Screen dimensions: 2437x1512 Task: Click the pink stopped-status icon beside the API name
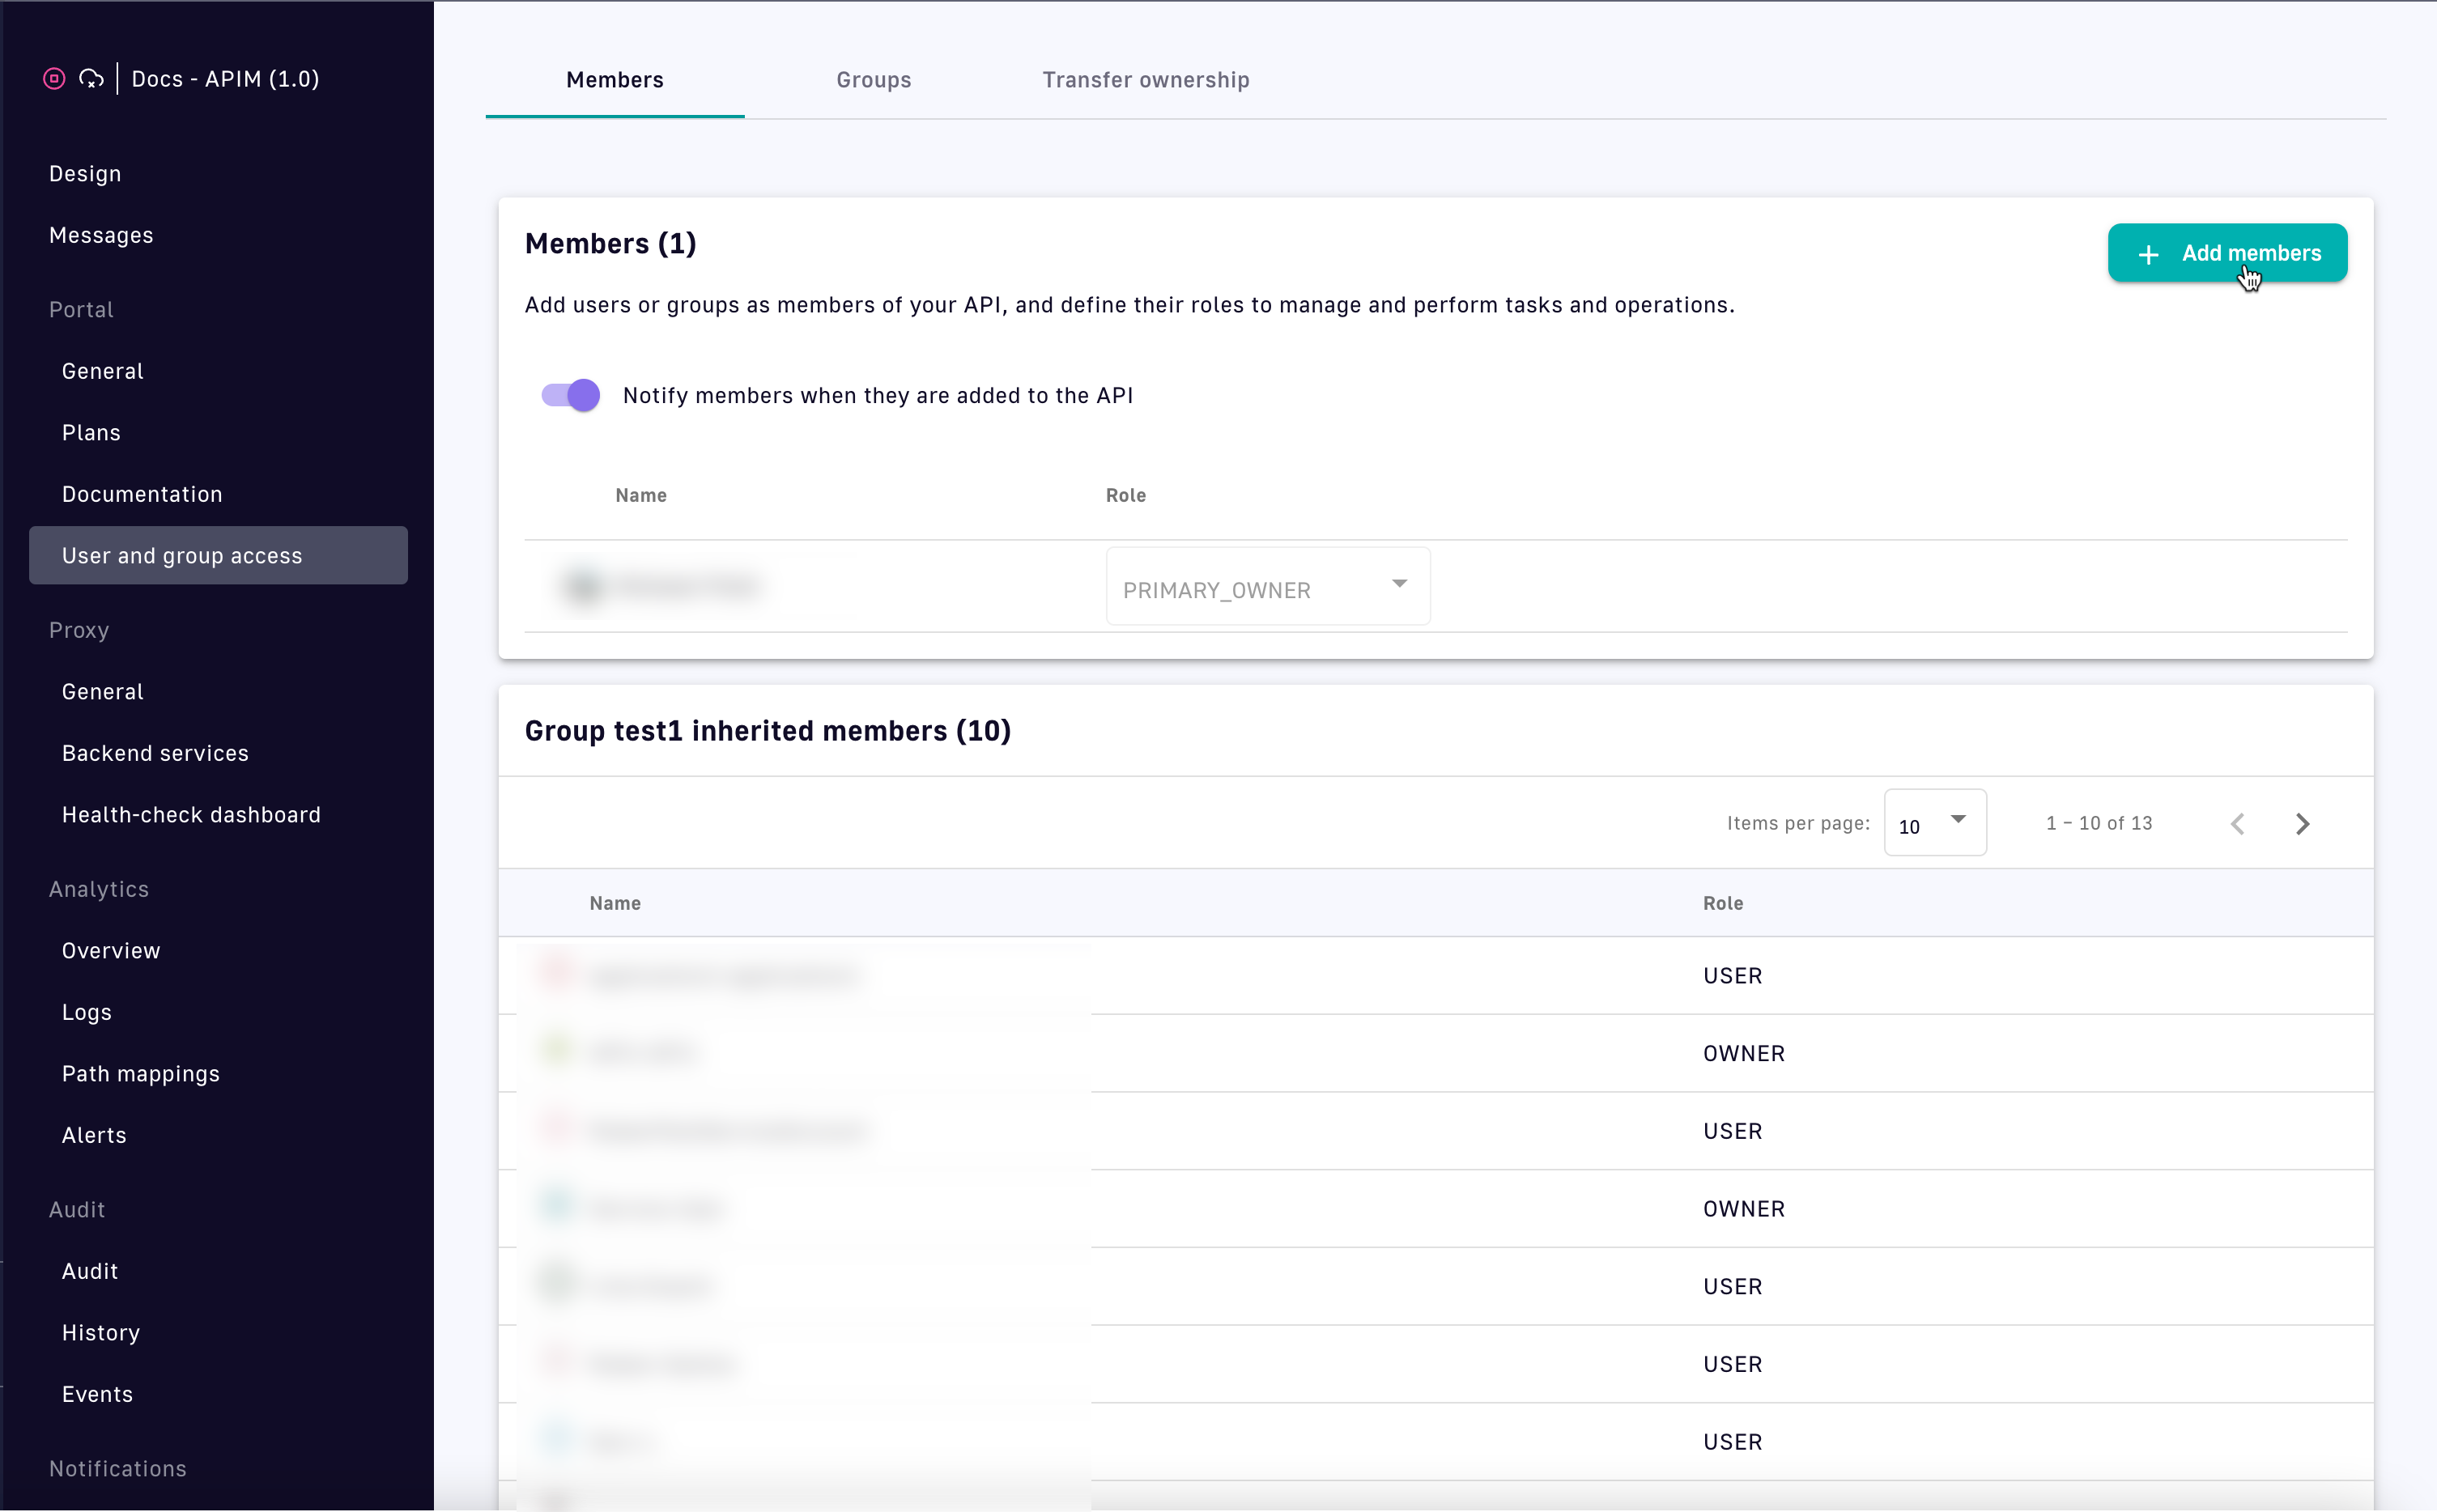point(54,79)
